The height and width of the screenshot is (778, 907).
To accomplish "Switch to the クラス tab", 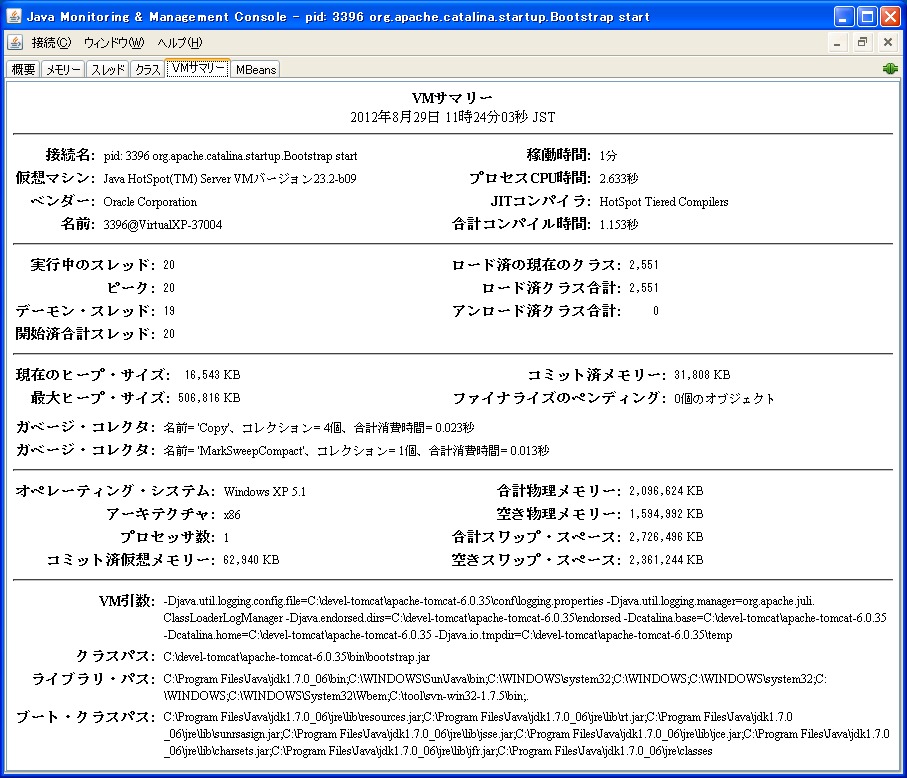I will pos(148,69).
